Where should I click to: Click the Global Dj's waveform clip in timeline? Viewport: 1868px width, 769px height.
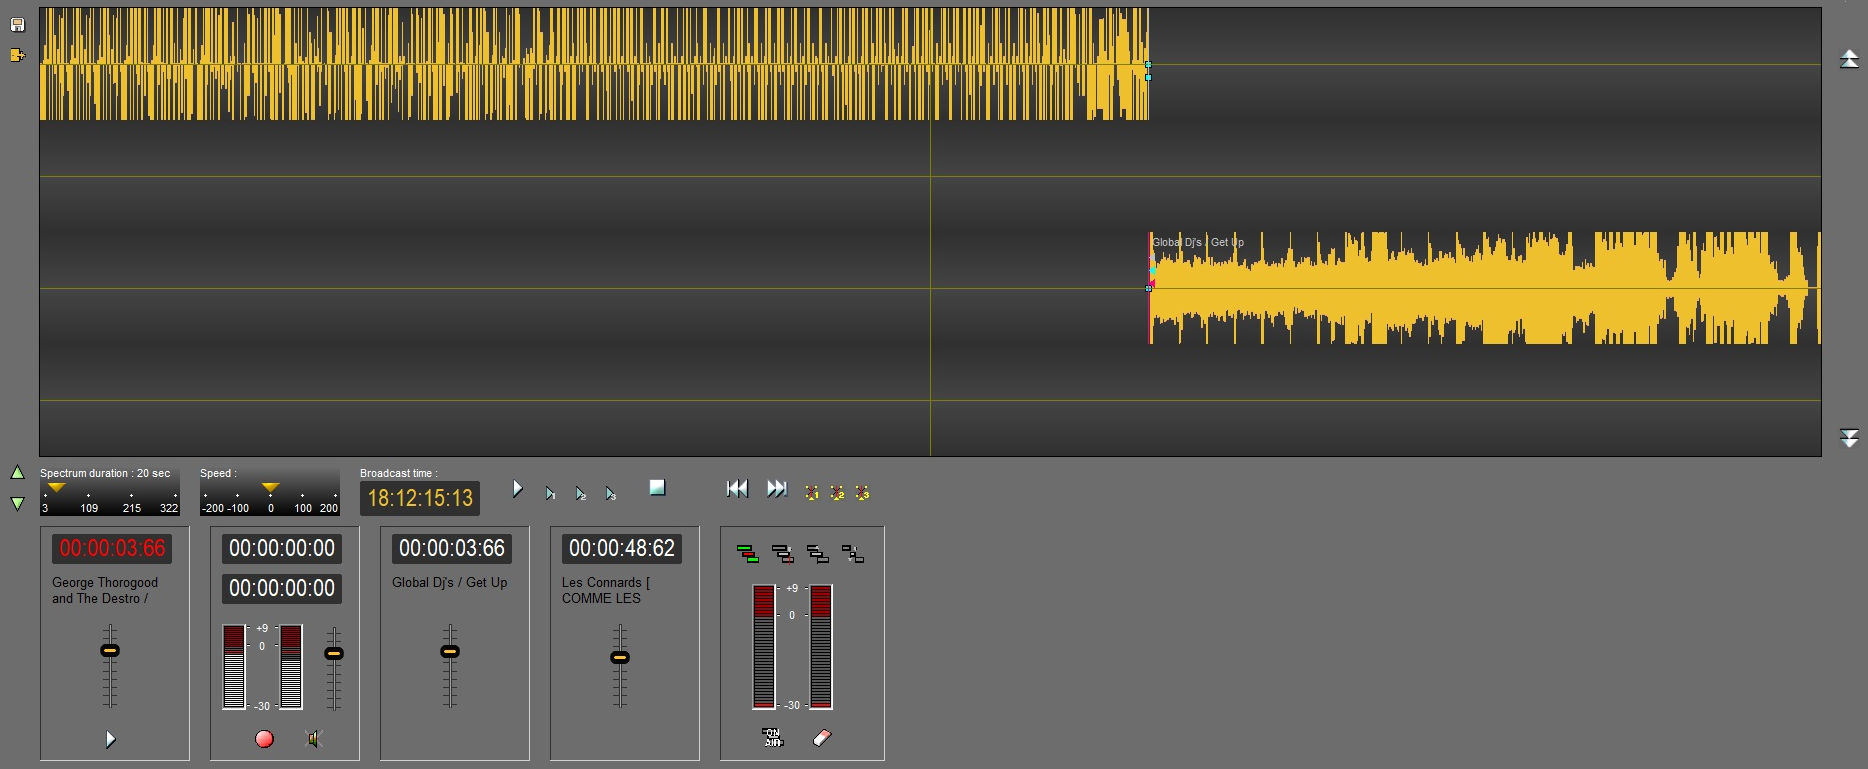(x=1480, y=288)
